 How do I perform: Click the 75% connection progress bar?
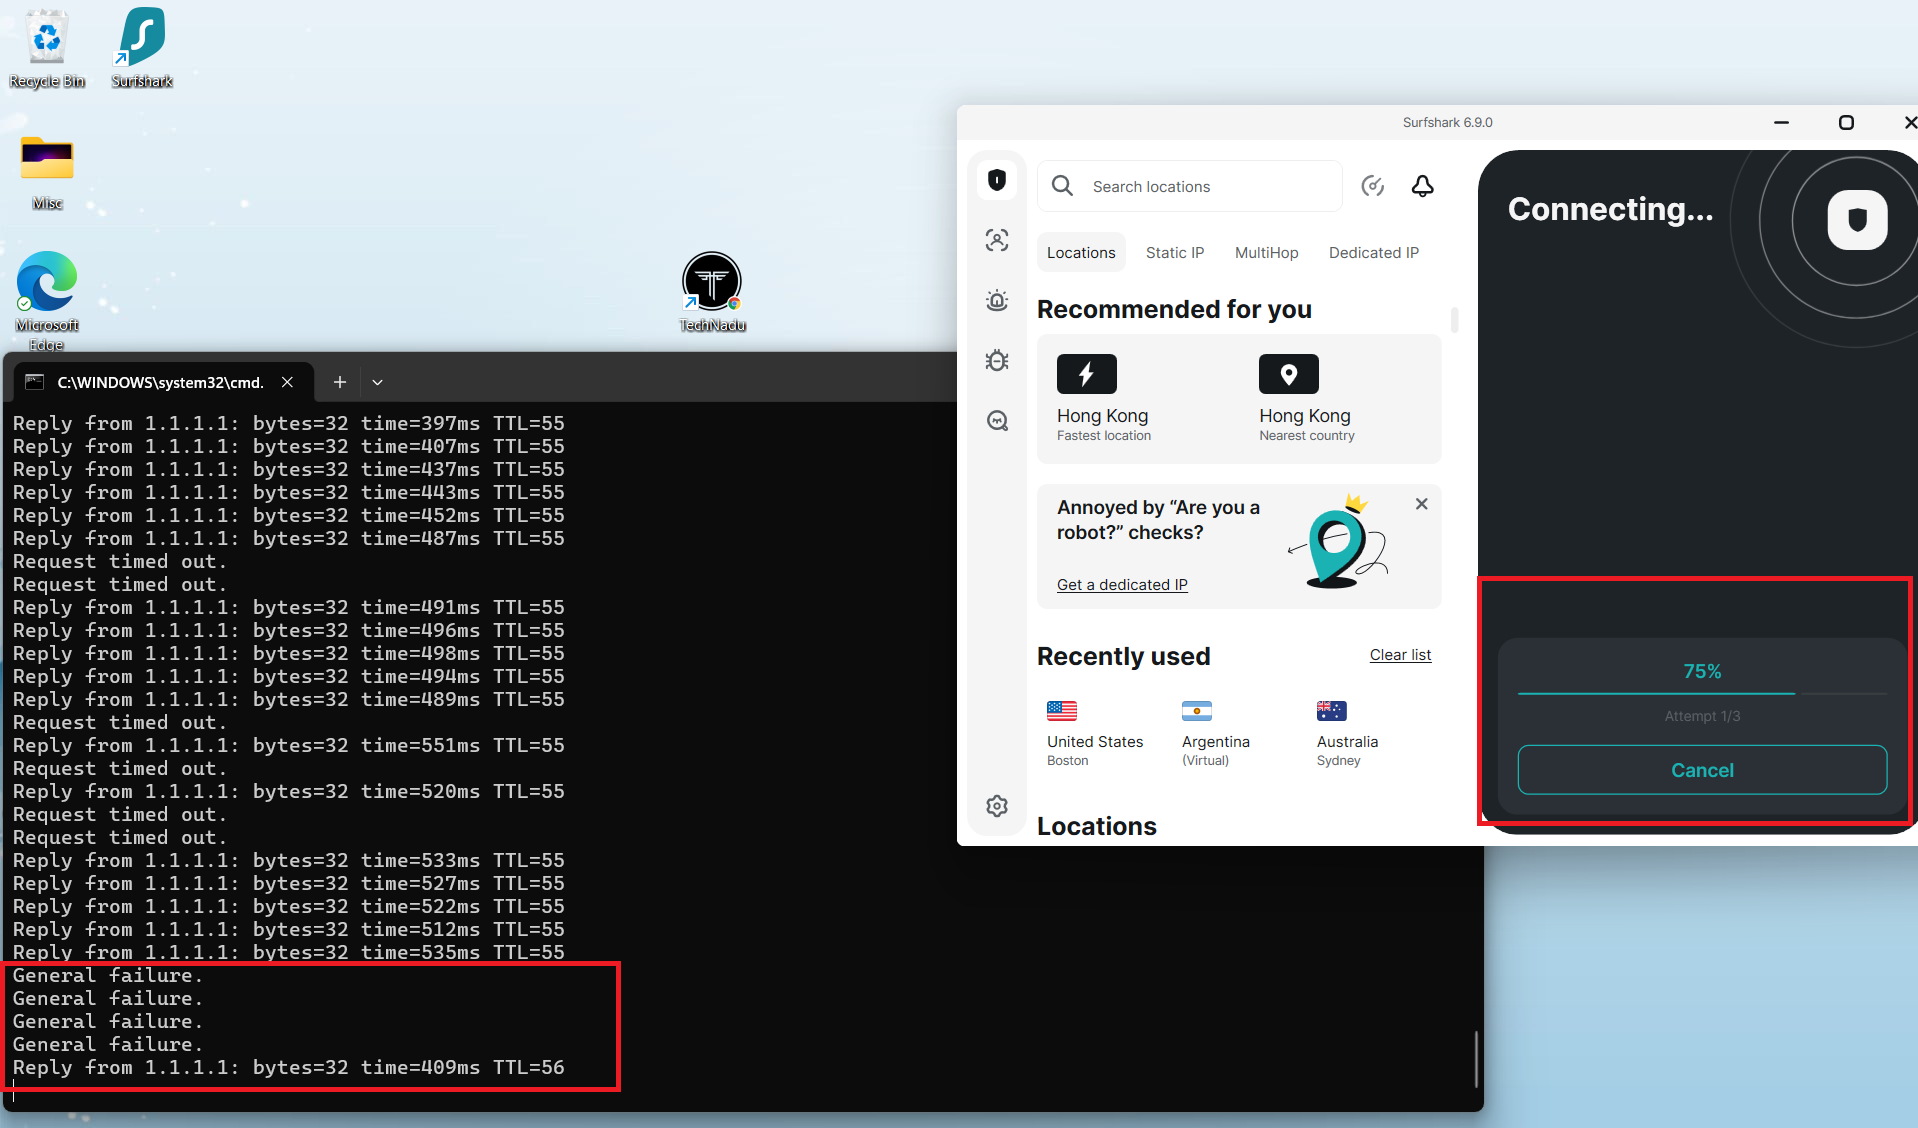pyautogui.click(x=1702, y=692)
